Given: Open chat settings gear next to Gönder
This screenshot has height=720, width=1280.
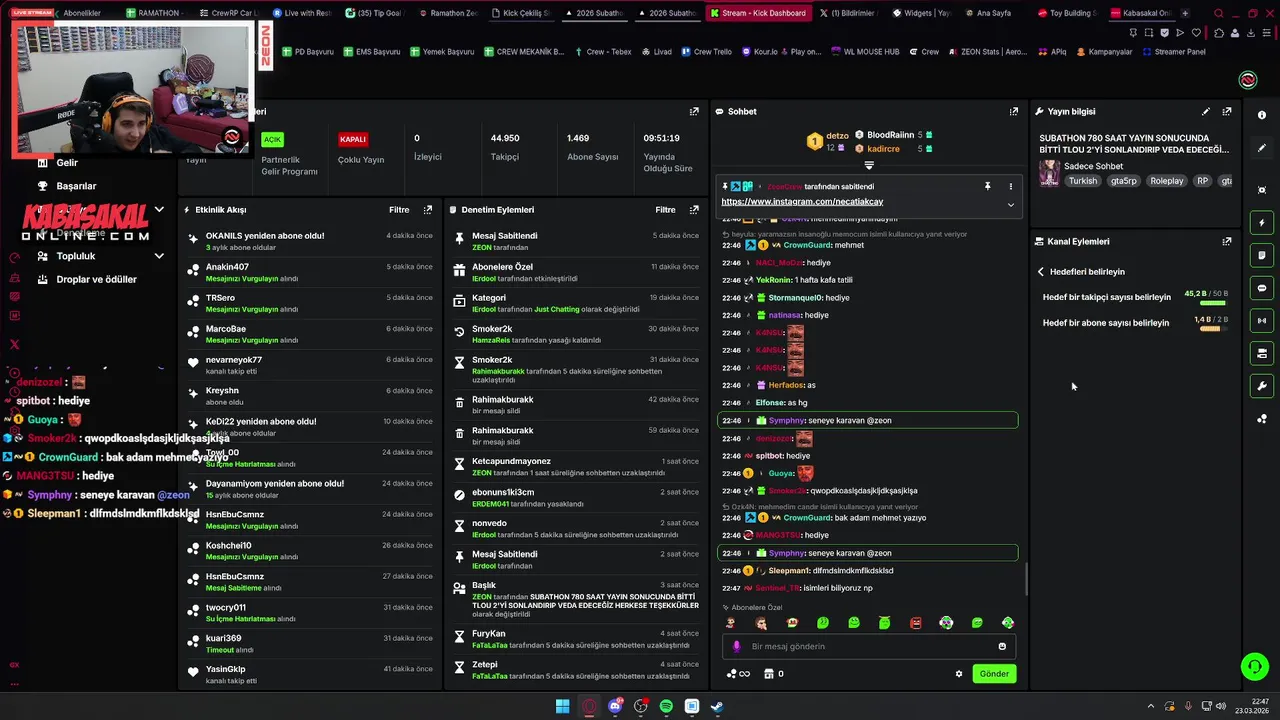Looking at the screenshot, I should pyautogui.click(x=959, y=674).
